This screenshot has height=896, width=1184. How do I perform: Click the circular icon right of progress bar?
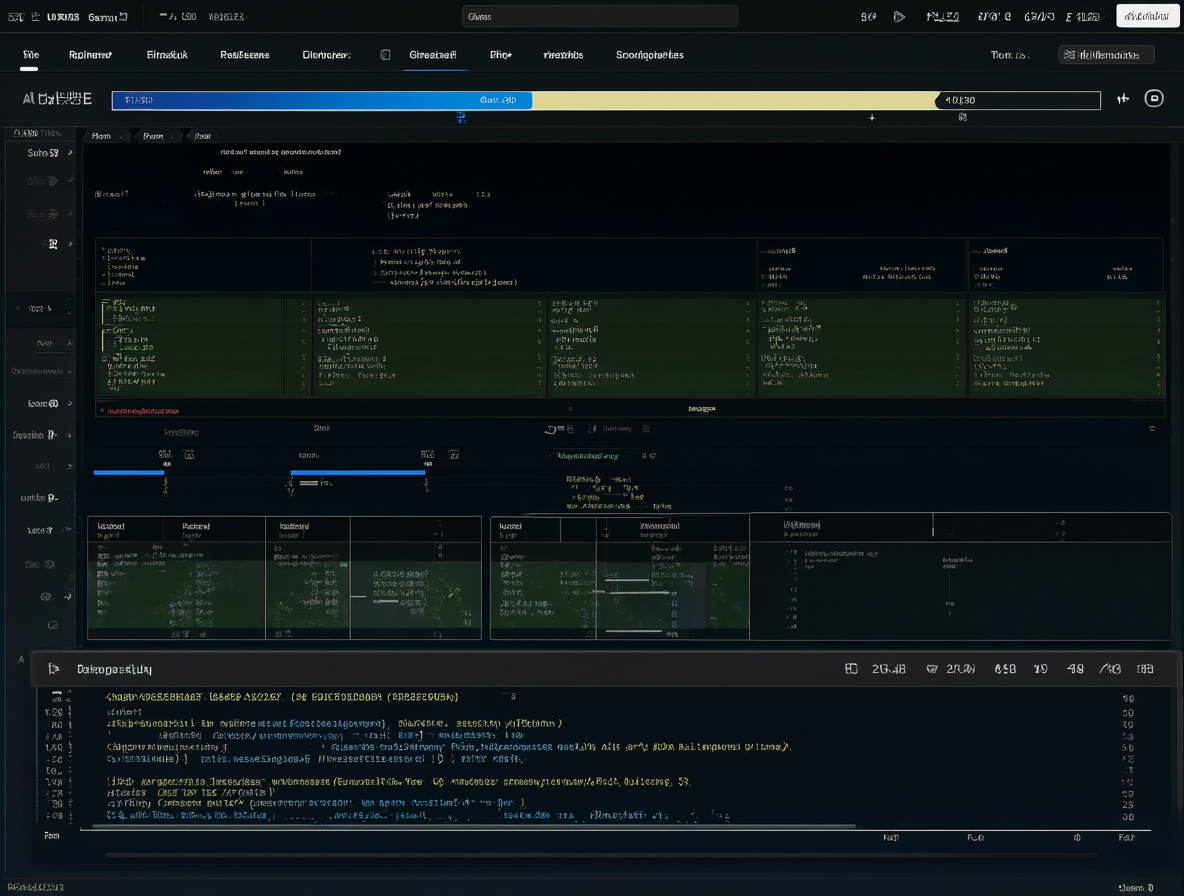pyautogui.click(x=1154, y=98)
